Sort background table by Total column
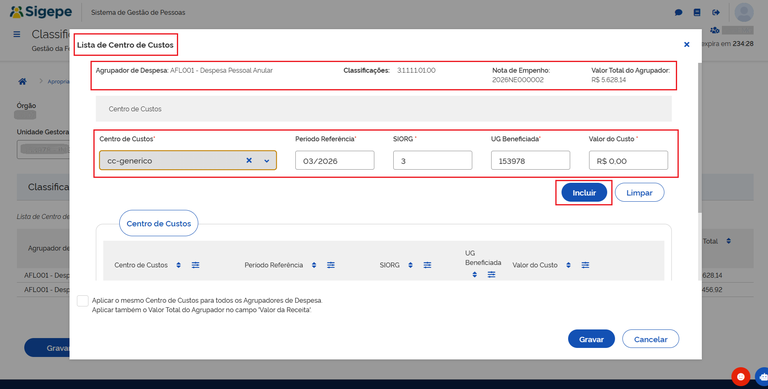768x389 pixels. point(728,241)
